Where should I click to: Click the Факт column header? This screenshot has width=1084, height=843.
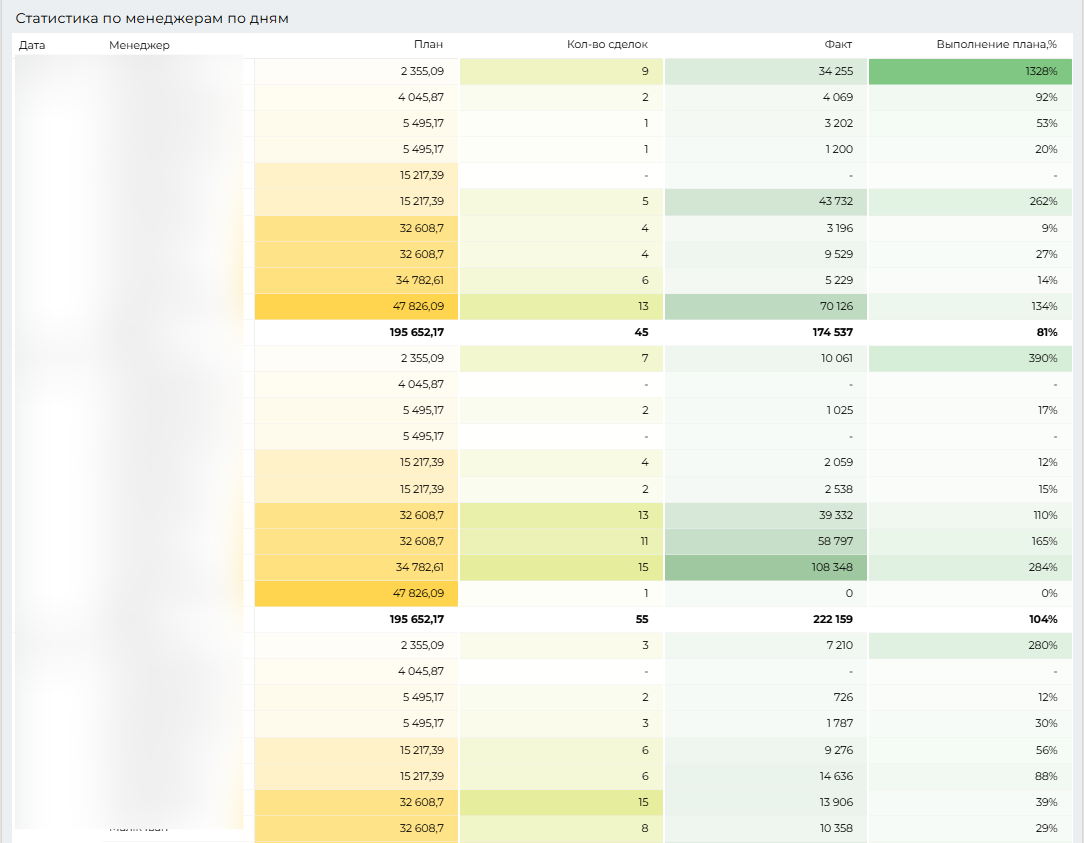[838, 45]
